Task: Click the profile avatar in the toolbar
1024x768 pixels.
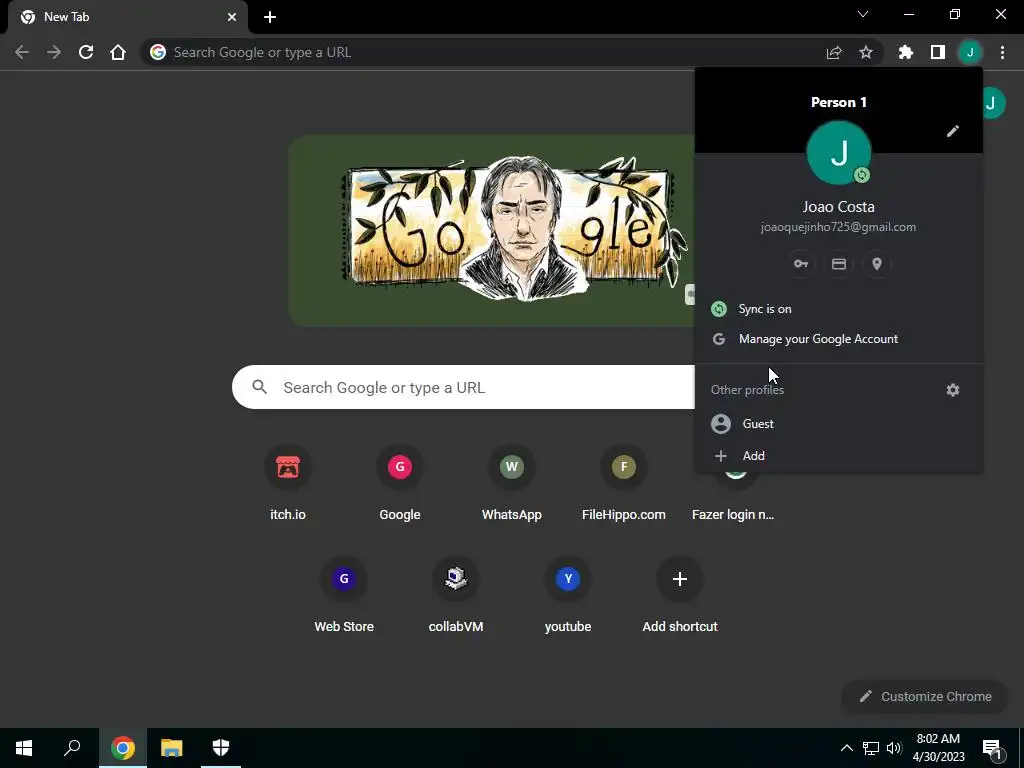Action: (x=970, y=52)
